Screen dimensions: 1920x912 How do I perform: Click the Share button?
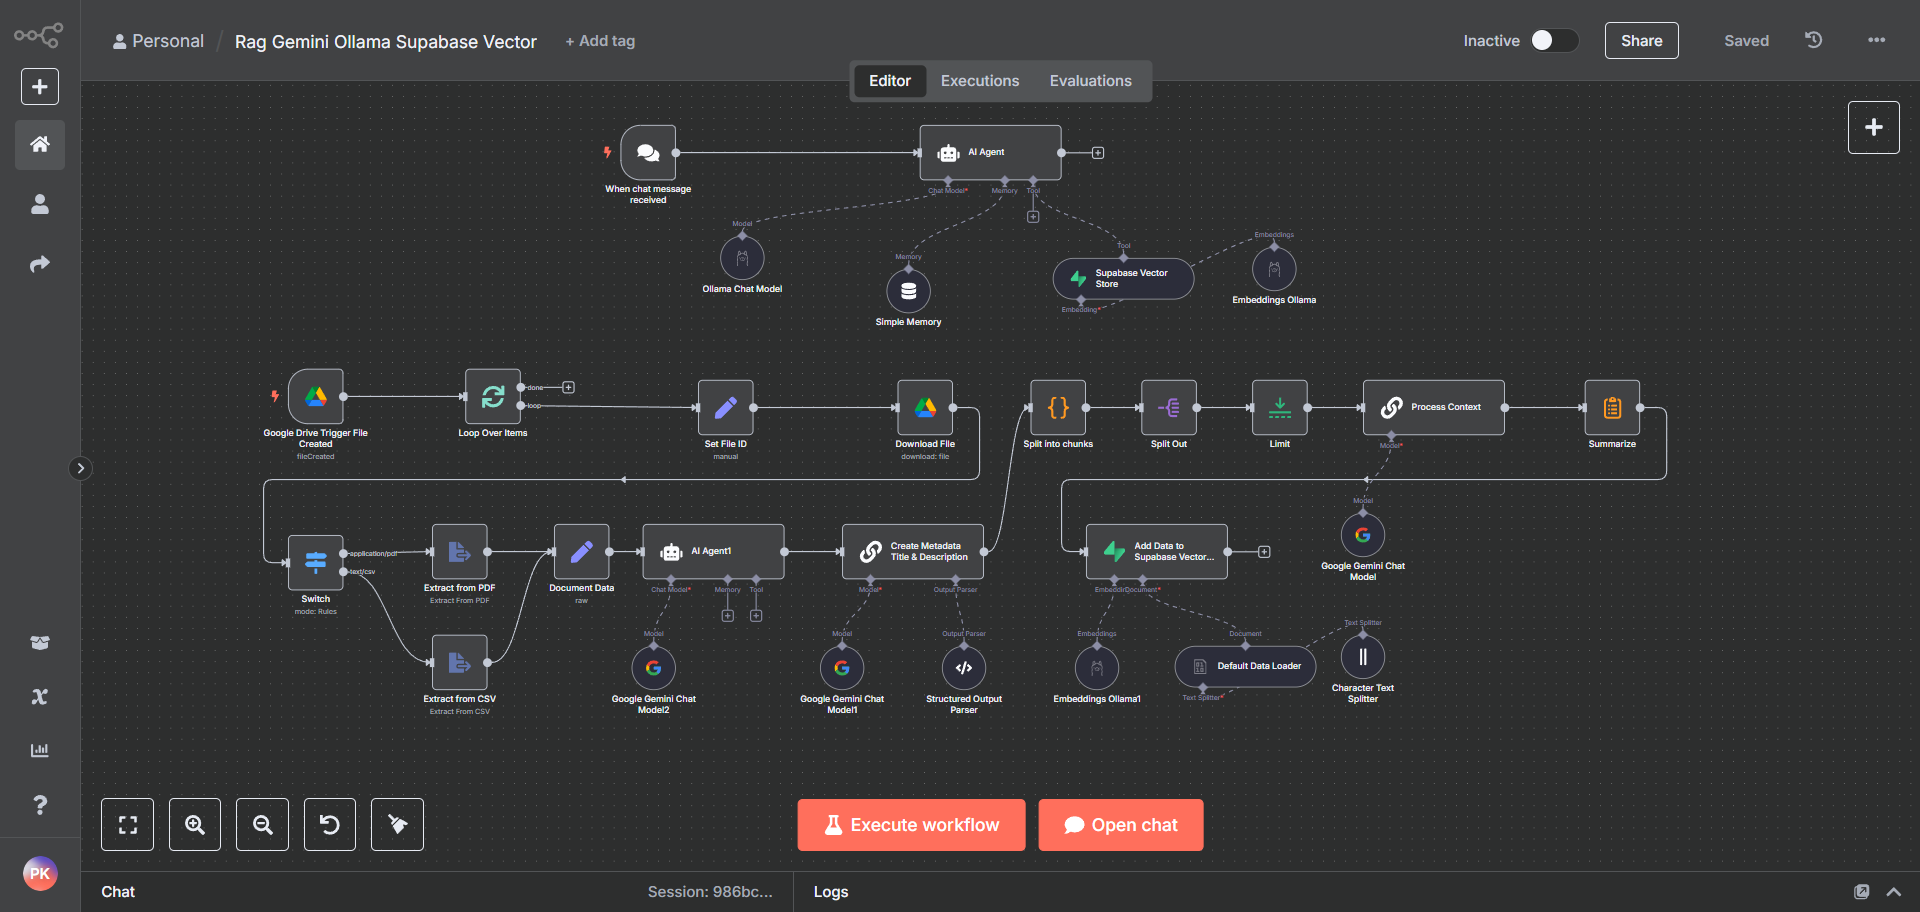[x=1641, y=41]
